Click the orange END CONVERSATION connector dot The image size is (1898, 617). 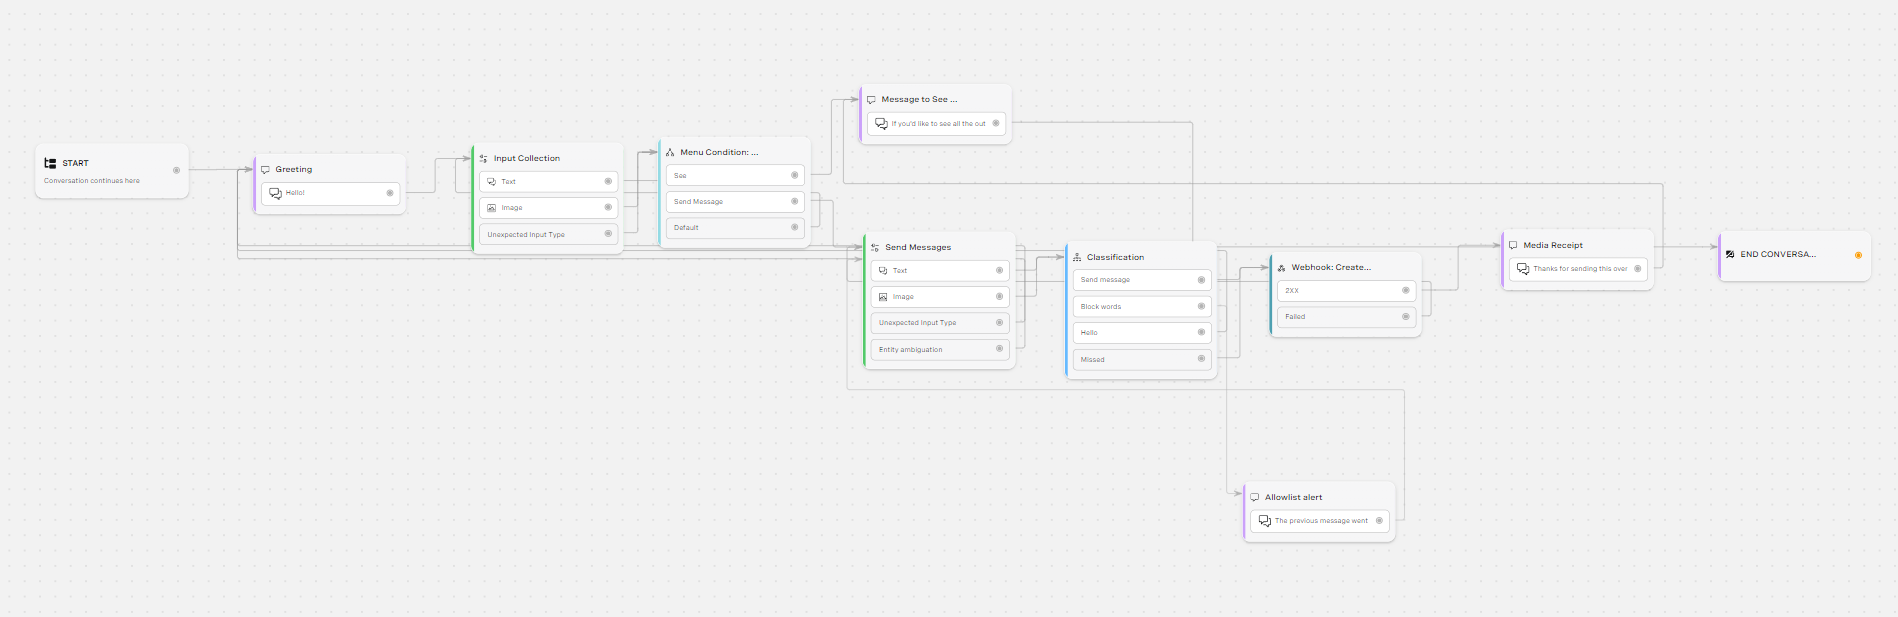click(1858, 255)
